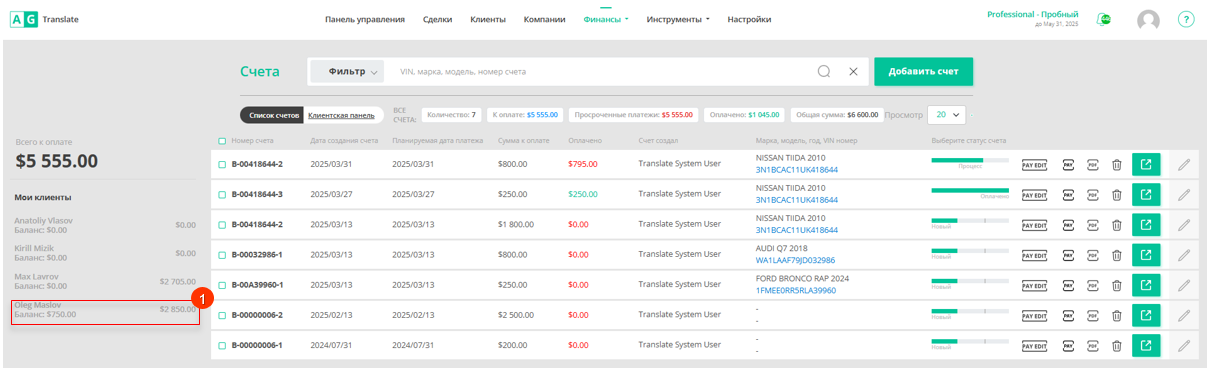Download PDF of invoice B-00032986-1

[x=1092, y=255]
